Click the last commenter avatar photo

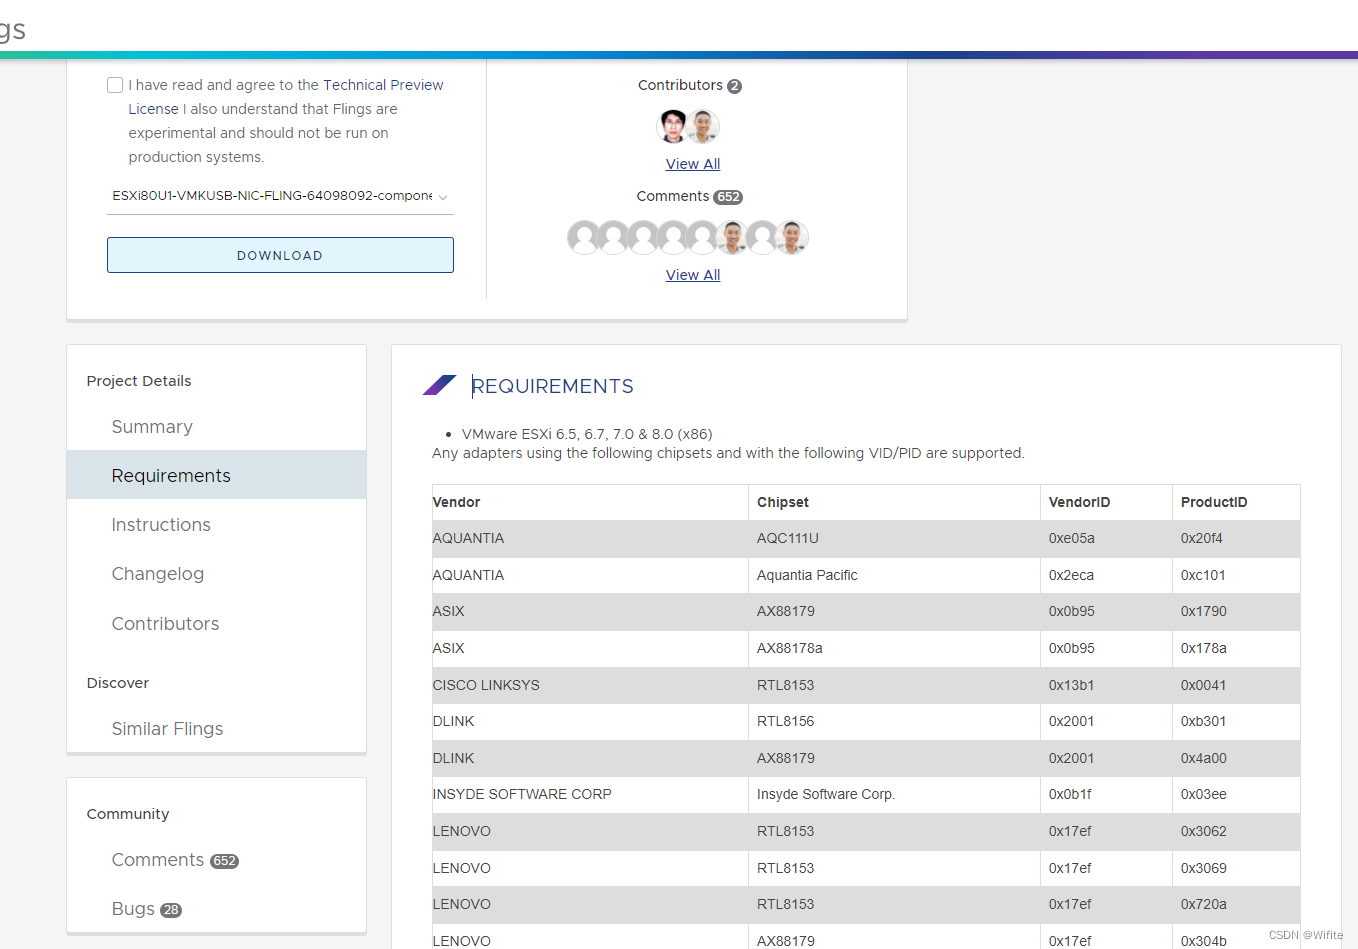(x=792, y=237)
